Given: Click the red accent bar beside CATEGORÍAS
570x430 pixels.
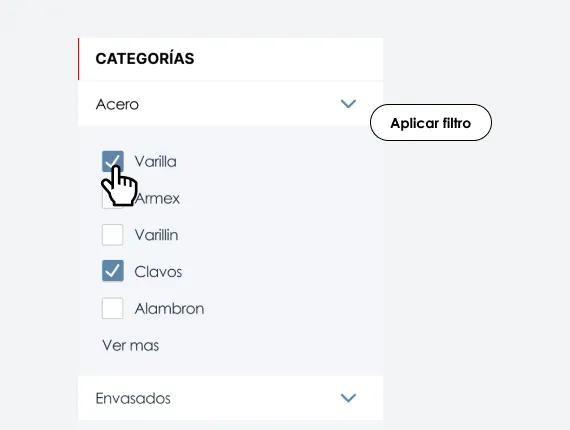Looking at the screenshot, I should point(79,59).
